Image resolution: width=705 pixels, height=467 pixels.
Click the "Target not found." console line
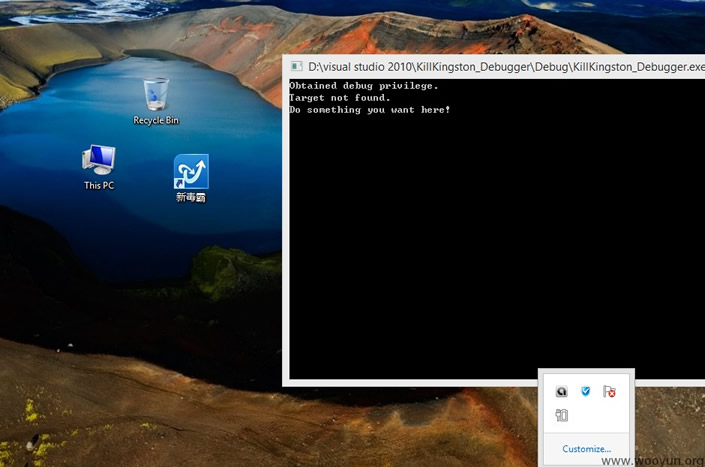(x=340, y=98)
